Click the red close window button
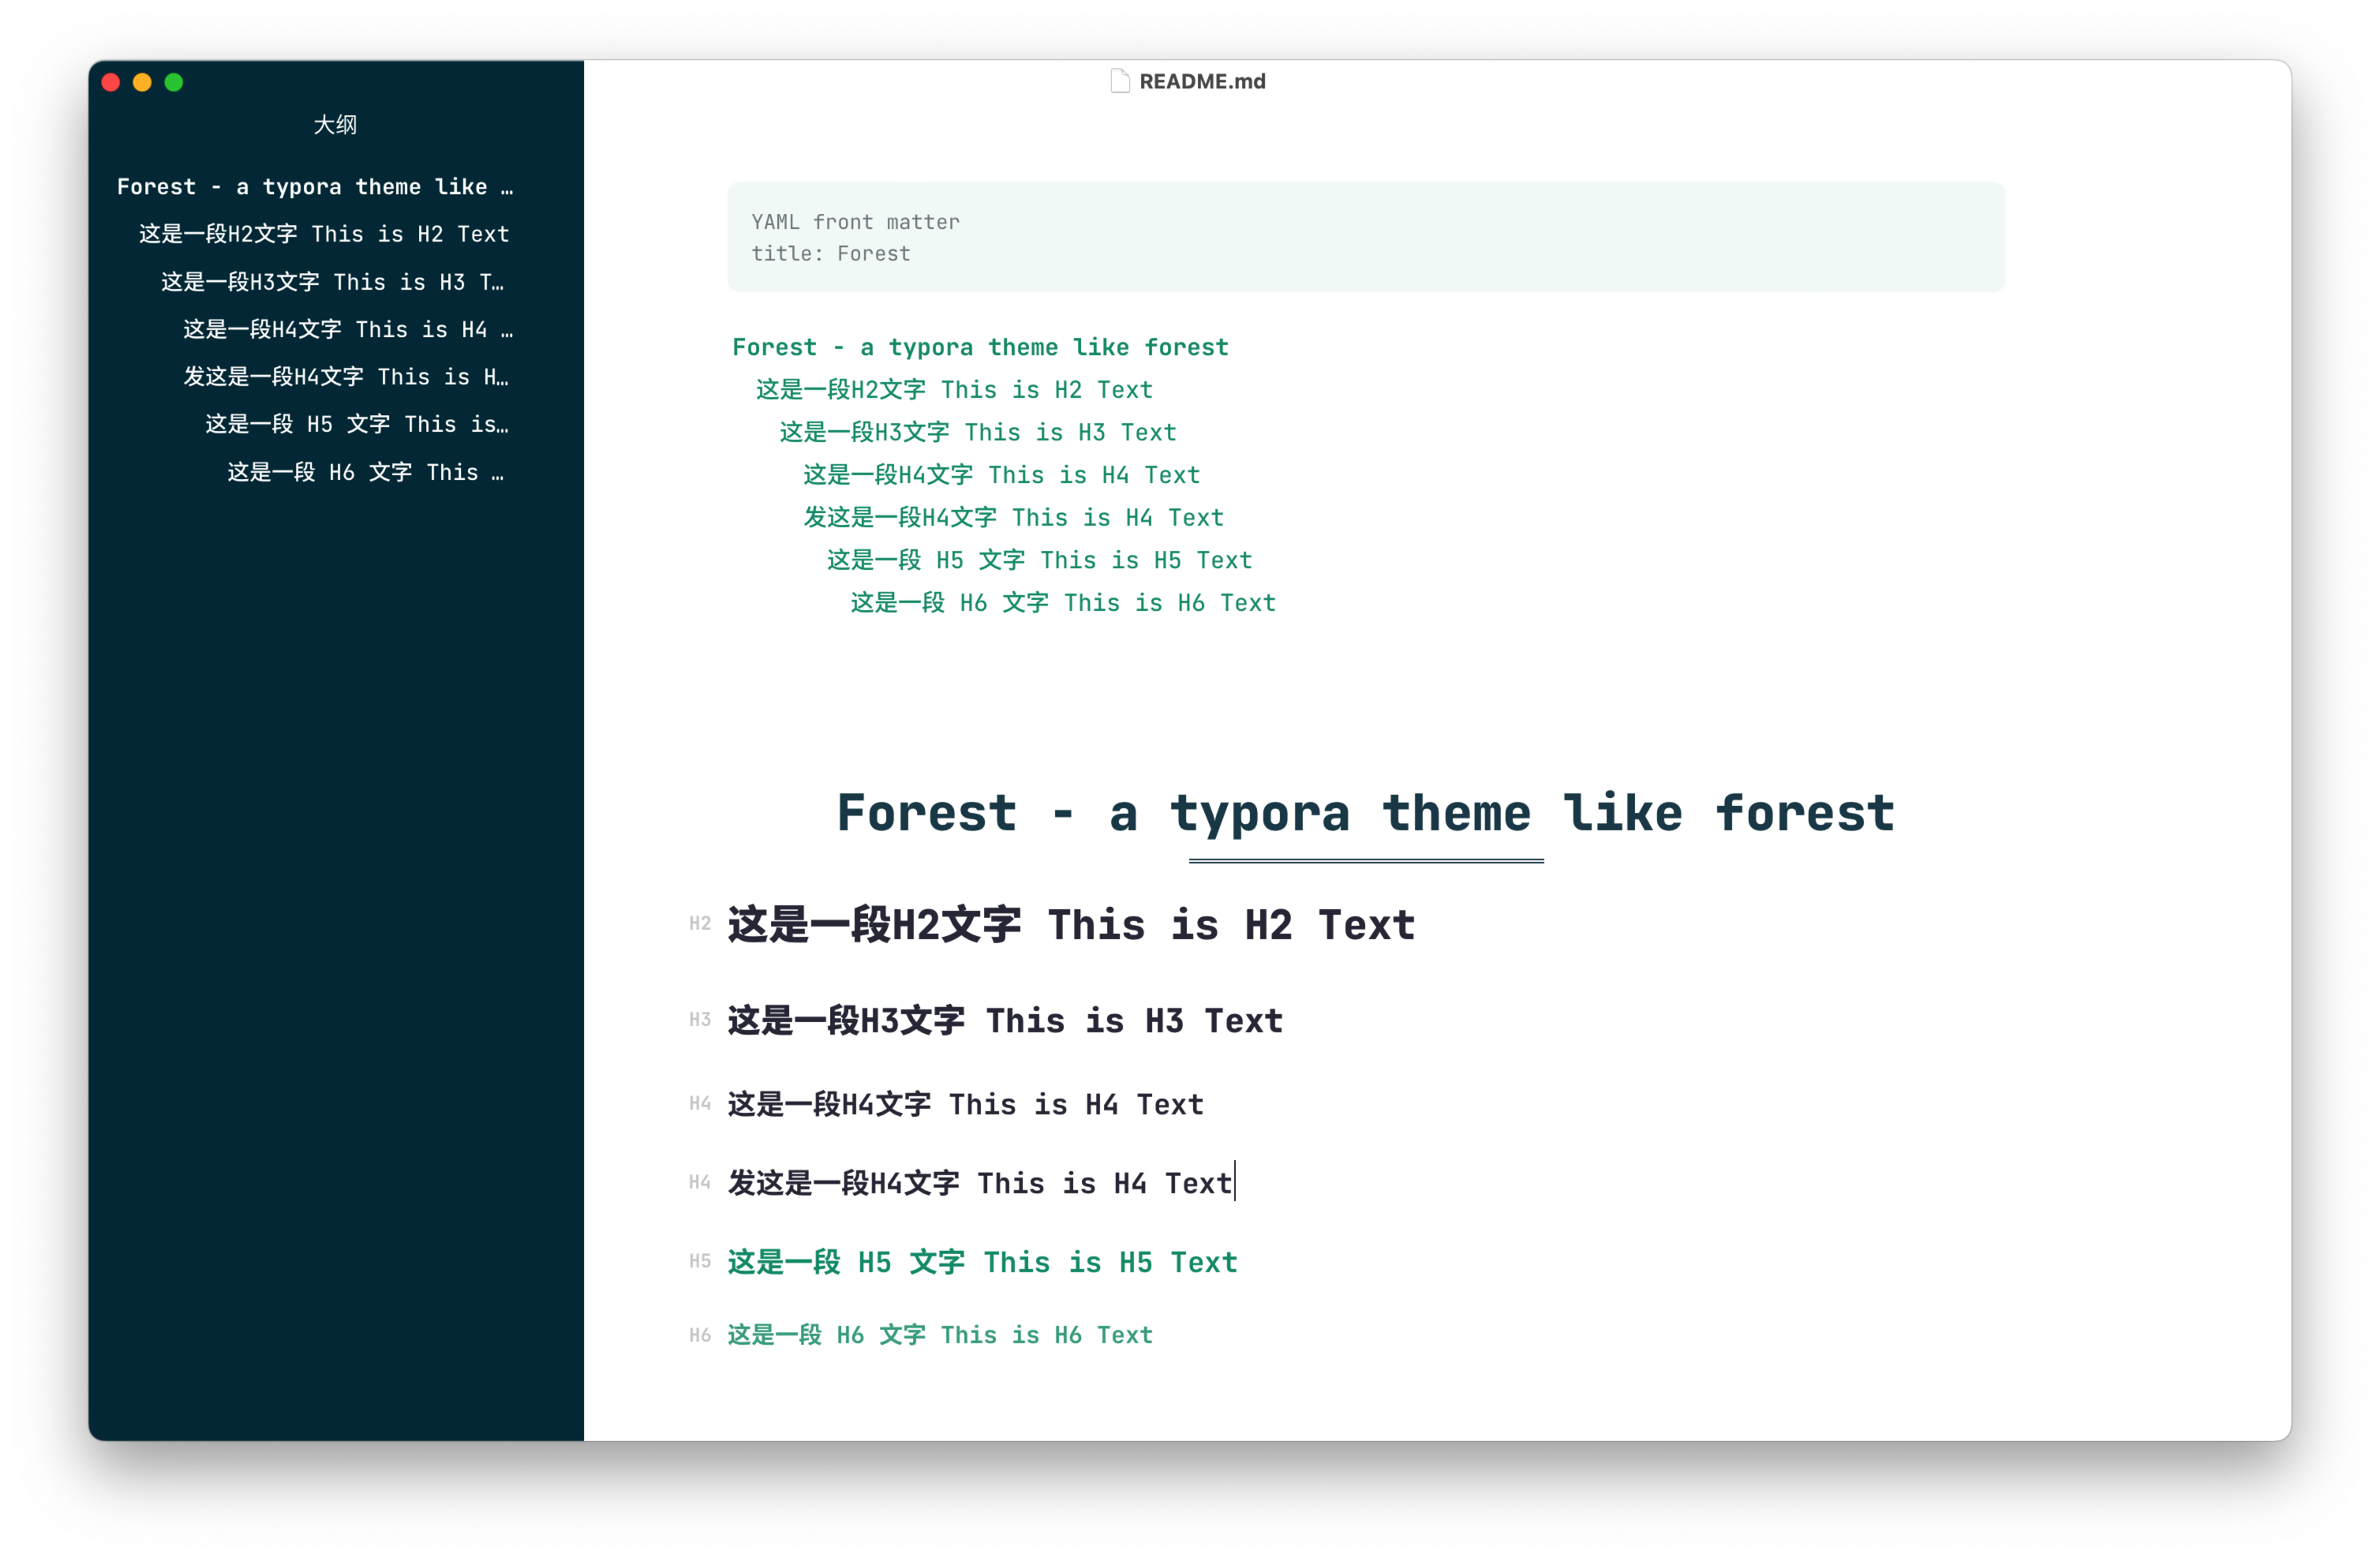Screen dimensions: 2380x1558 point(111,82)
